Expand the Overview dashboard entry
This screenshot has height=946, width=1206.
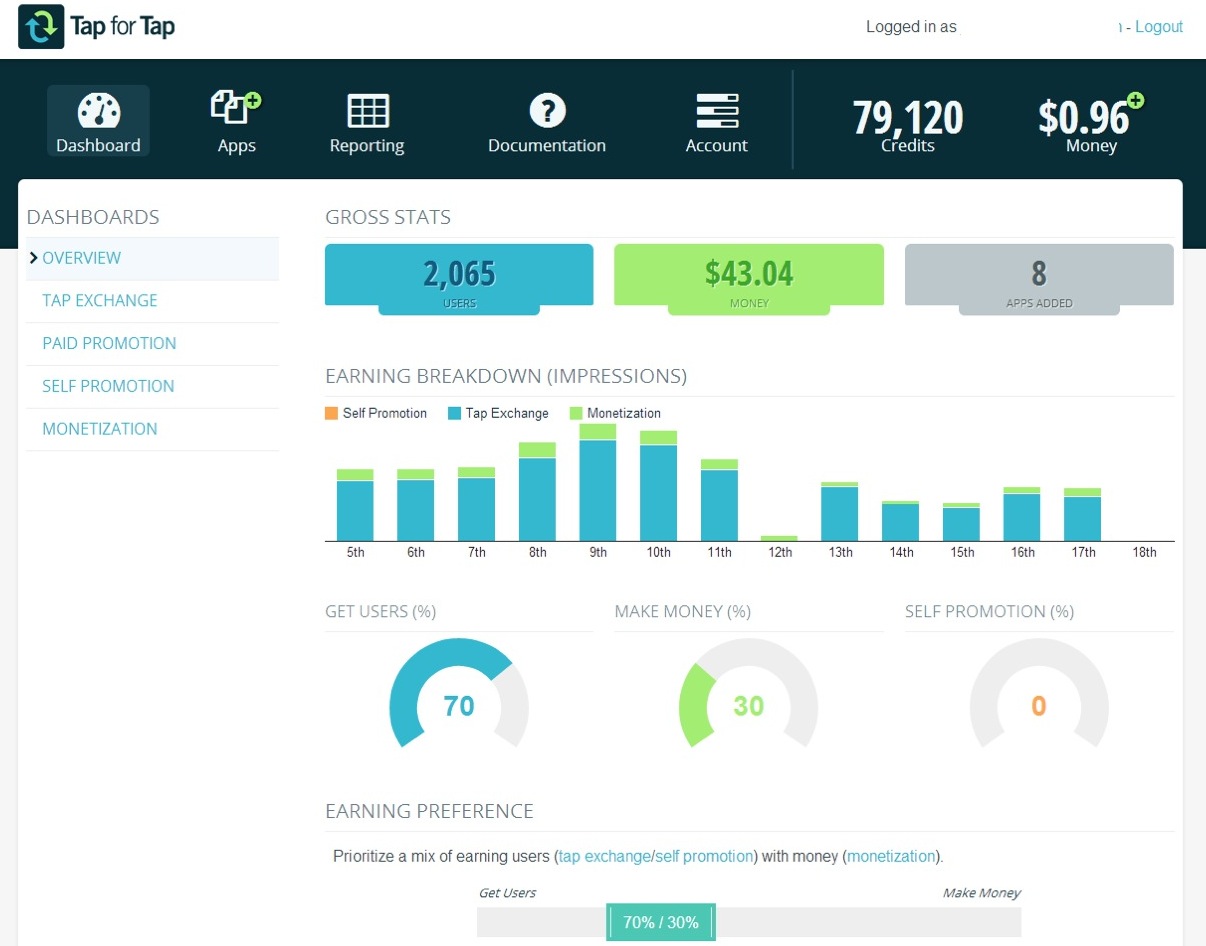tap(81, 258)
